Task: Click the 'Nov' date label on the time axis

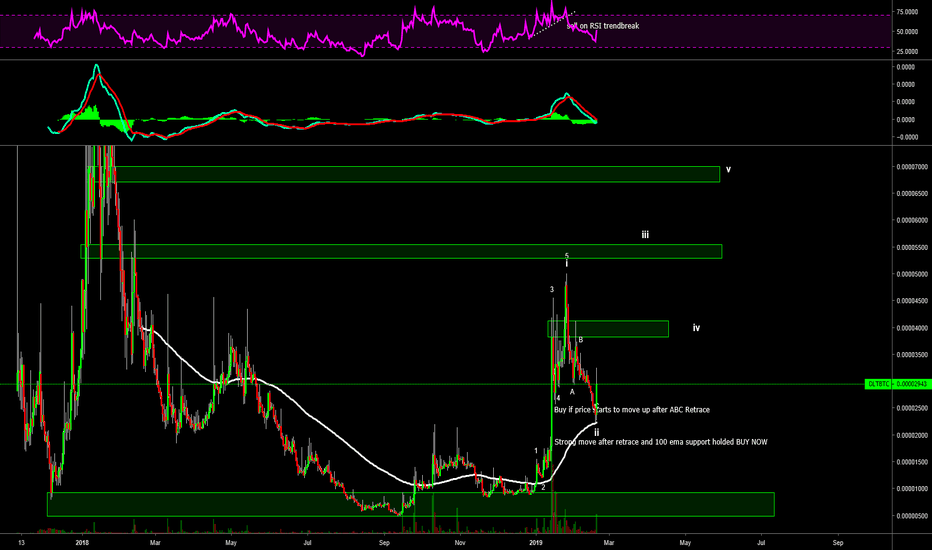Action: point(459,543)
